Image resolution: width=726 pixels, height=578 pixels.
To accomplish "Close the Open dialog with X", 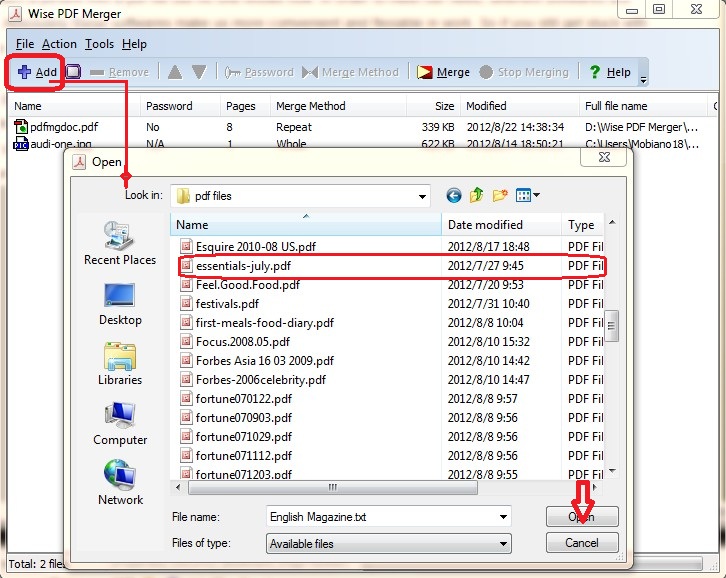I will [604, 157].
